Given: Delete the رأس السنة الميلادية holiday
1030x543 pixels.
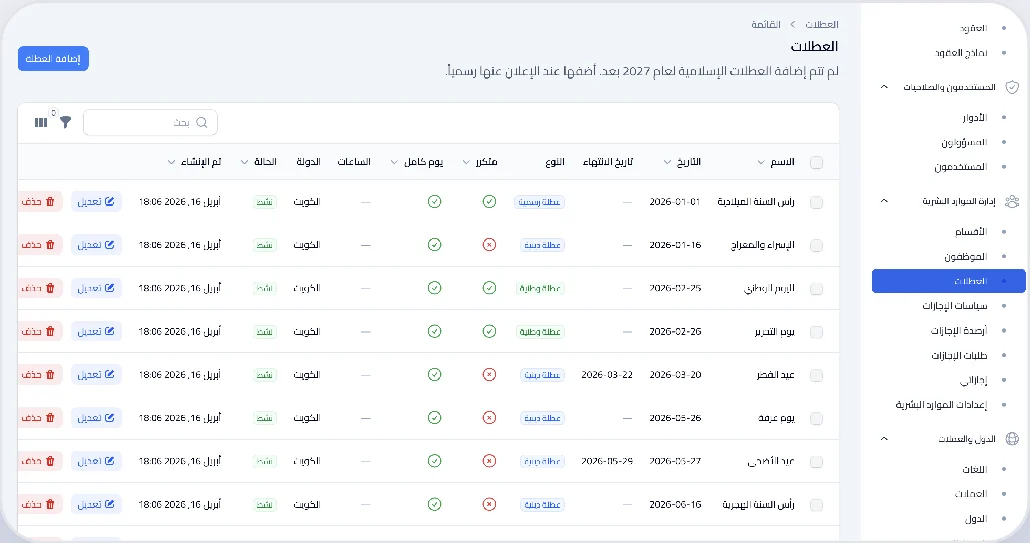Looking at the screenshot, I should point(39,202).
